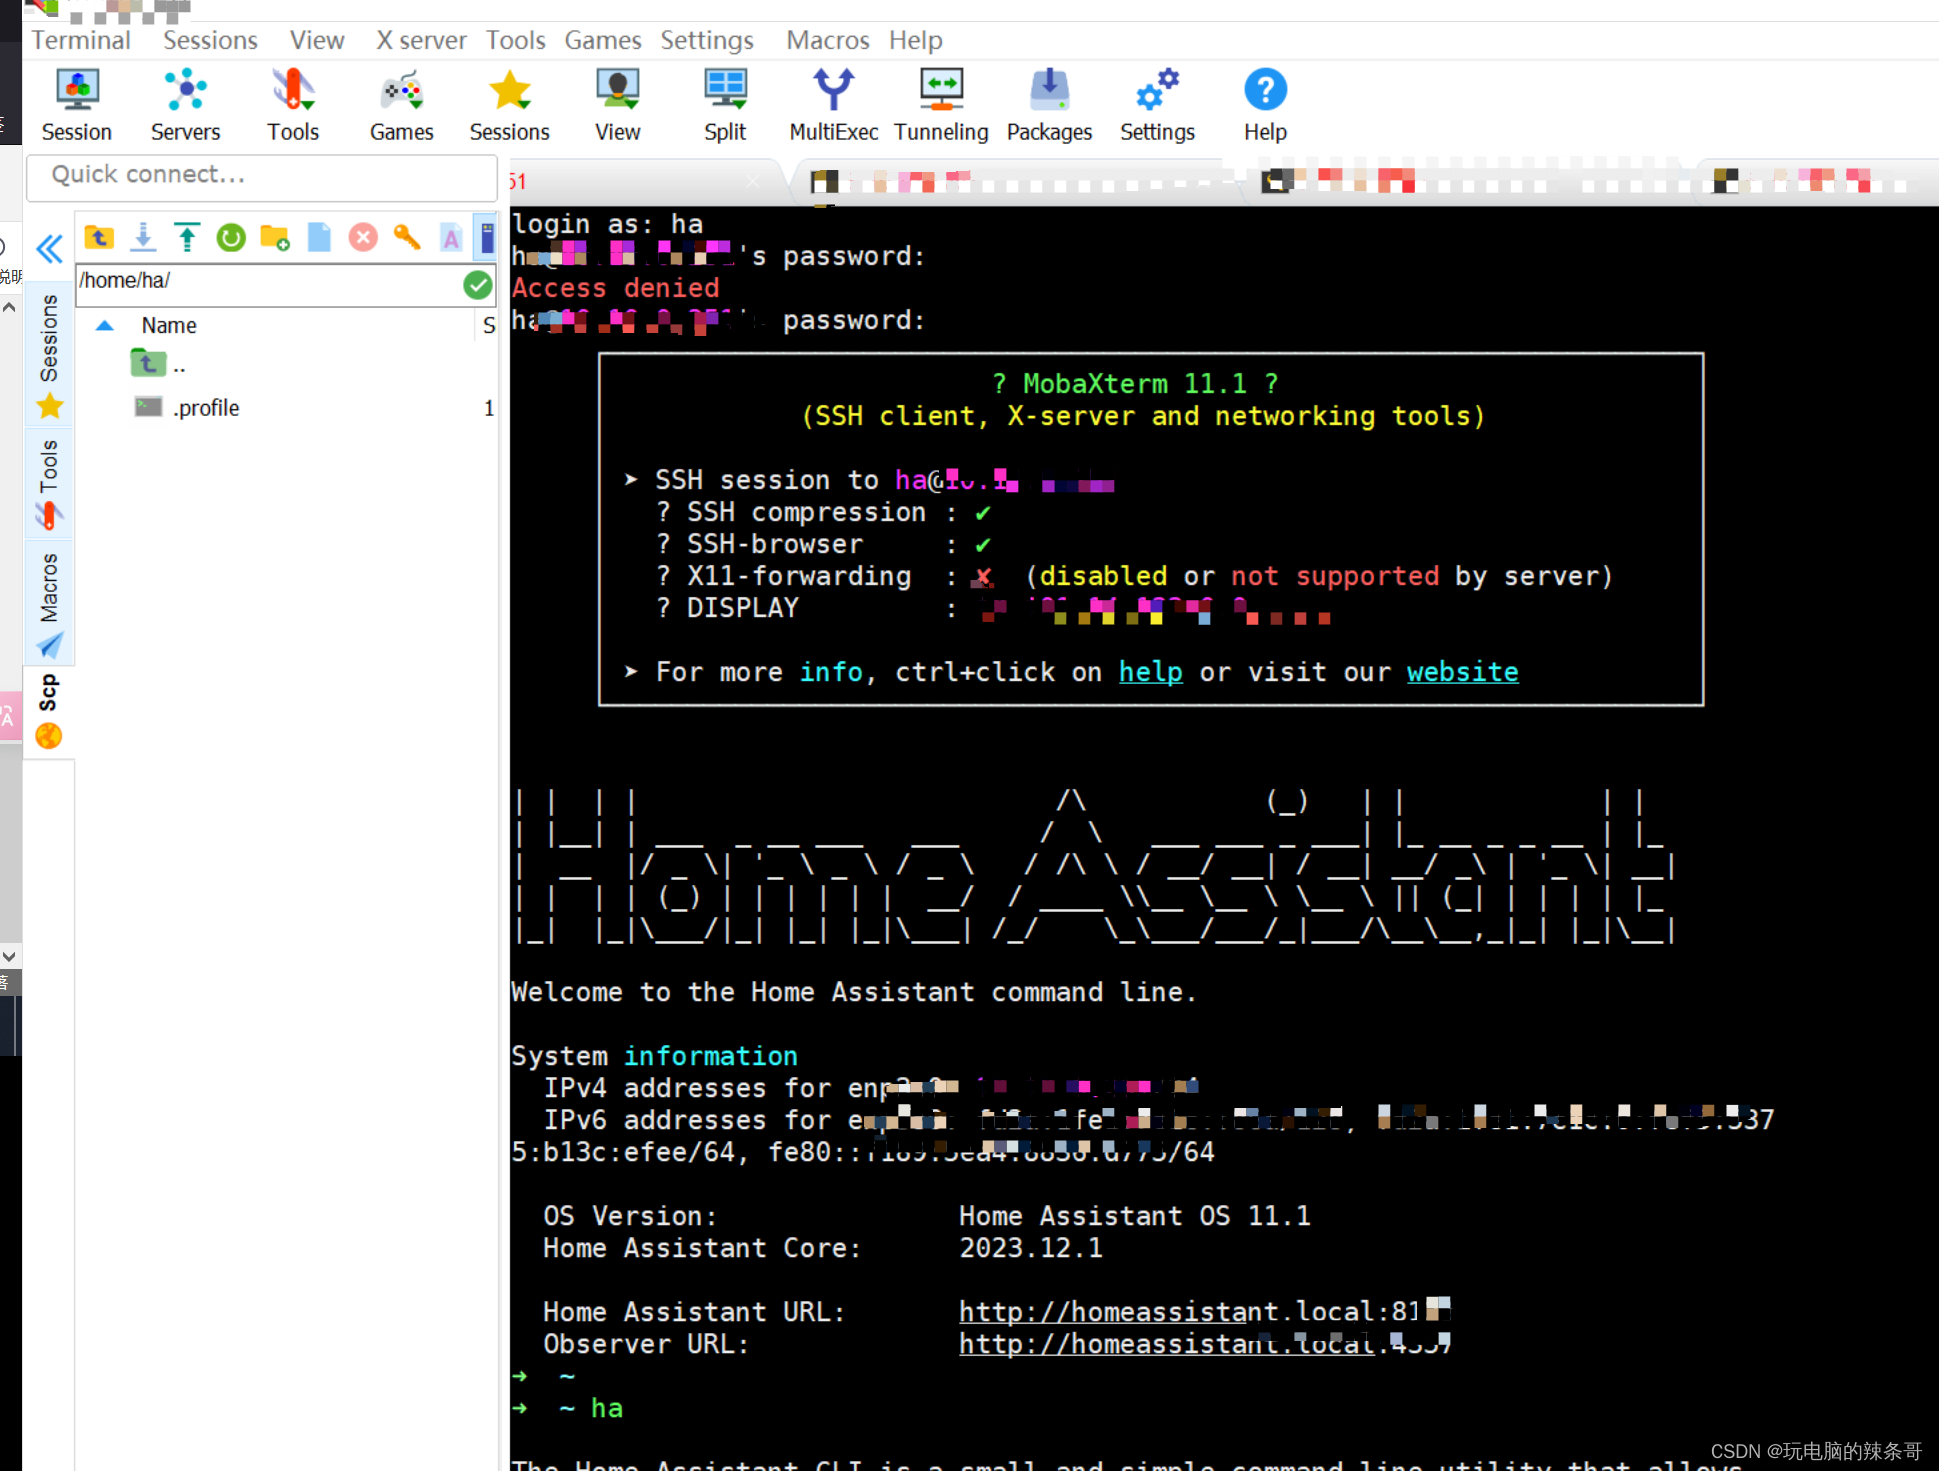Click the Quick connect input field
1939x1471 pixels.
pos(262,175)
